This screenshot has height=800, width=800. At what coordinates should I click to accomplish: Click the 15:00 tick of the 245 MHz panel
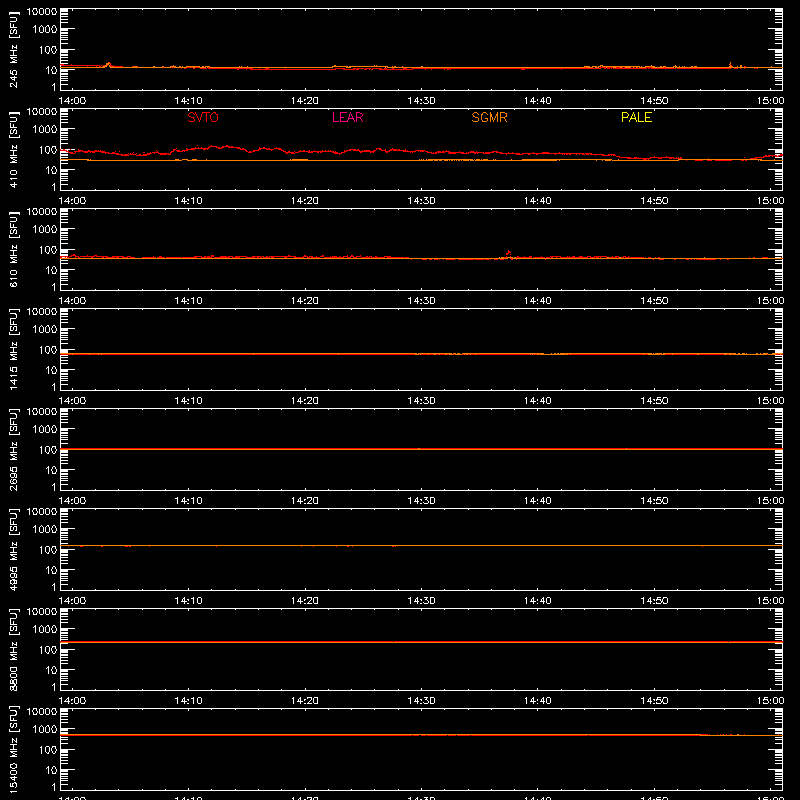770,101
